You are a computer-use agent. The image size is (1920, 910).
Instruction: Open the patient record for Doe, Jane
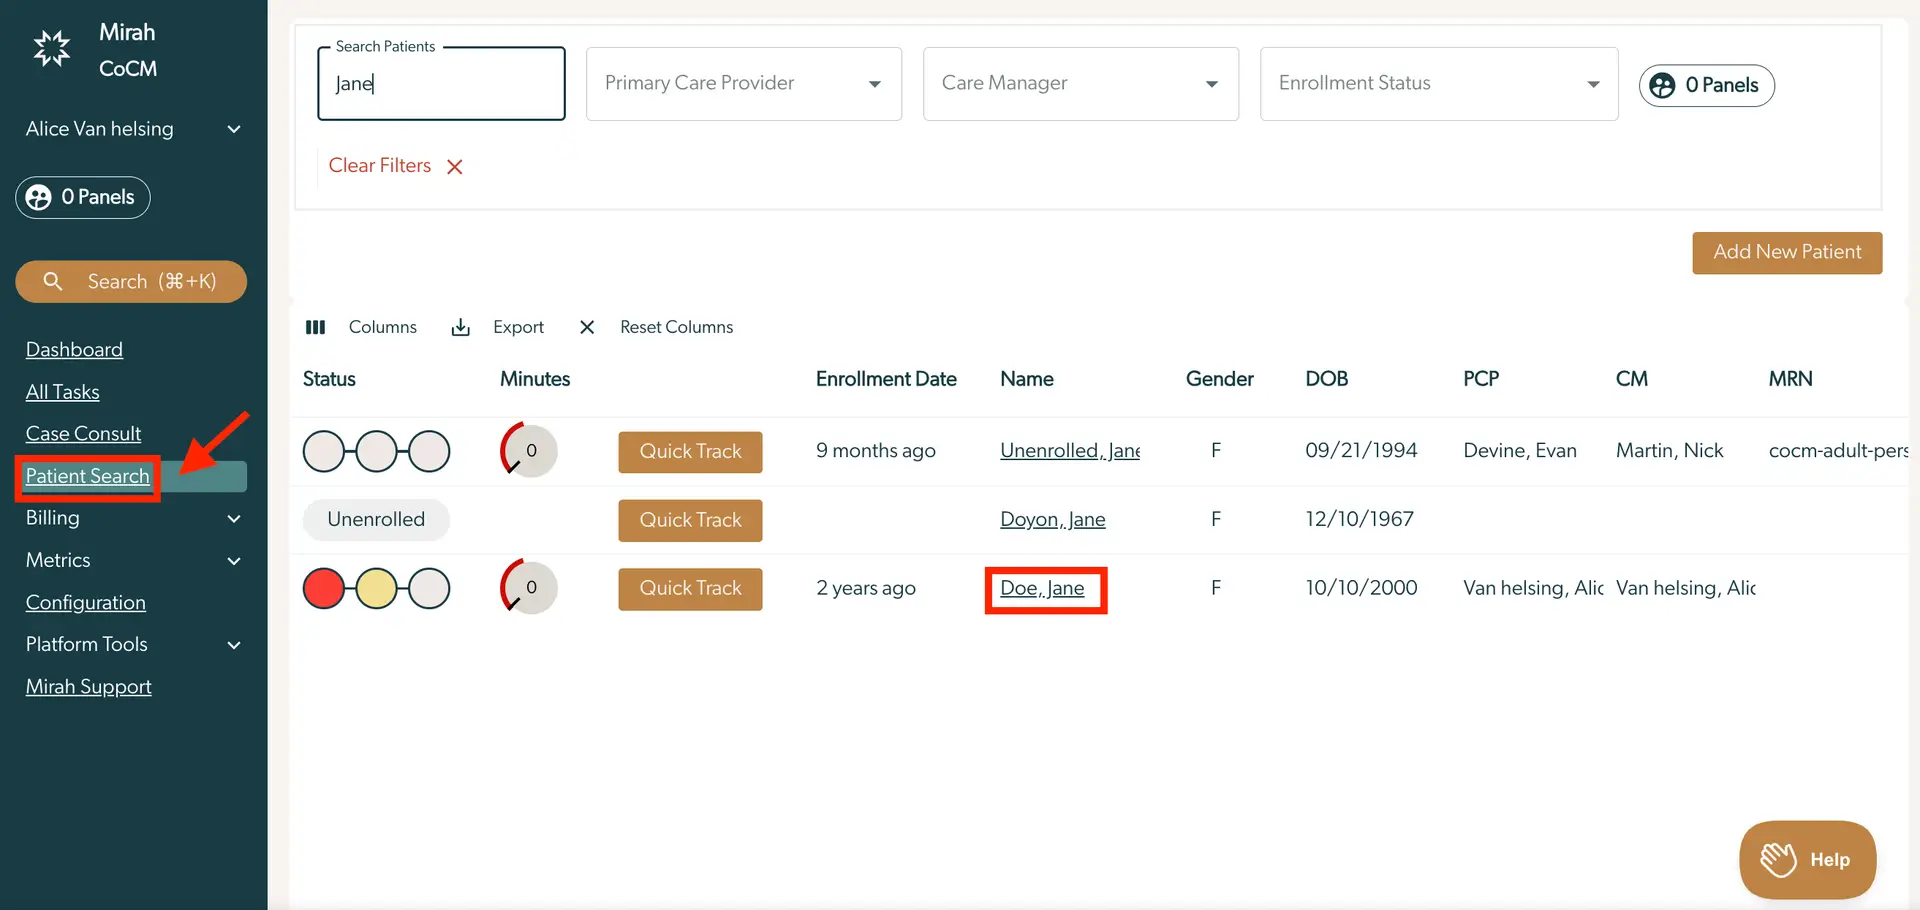(1043, 588)
